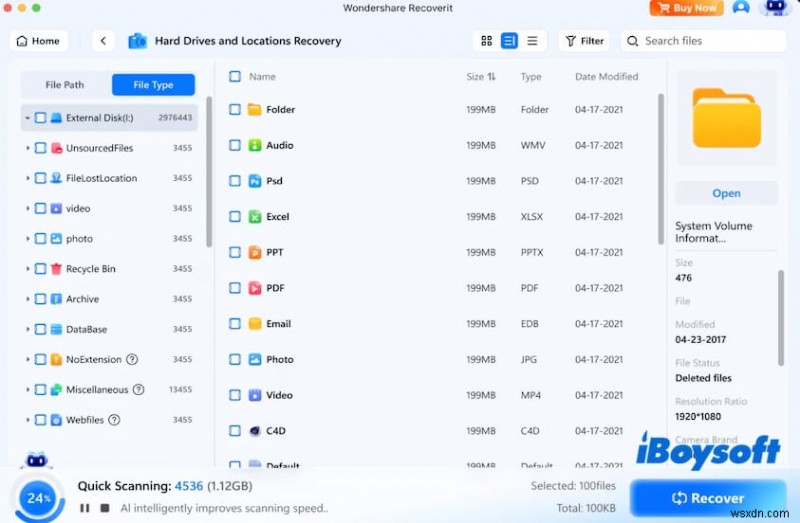Viewport: 800px width, 523px height.
Task: Click the PPT file type icon
Action: 255,253
